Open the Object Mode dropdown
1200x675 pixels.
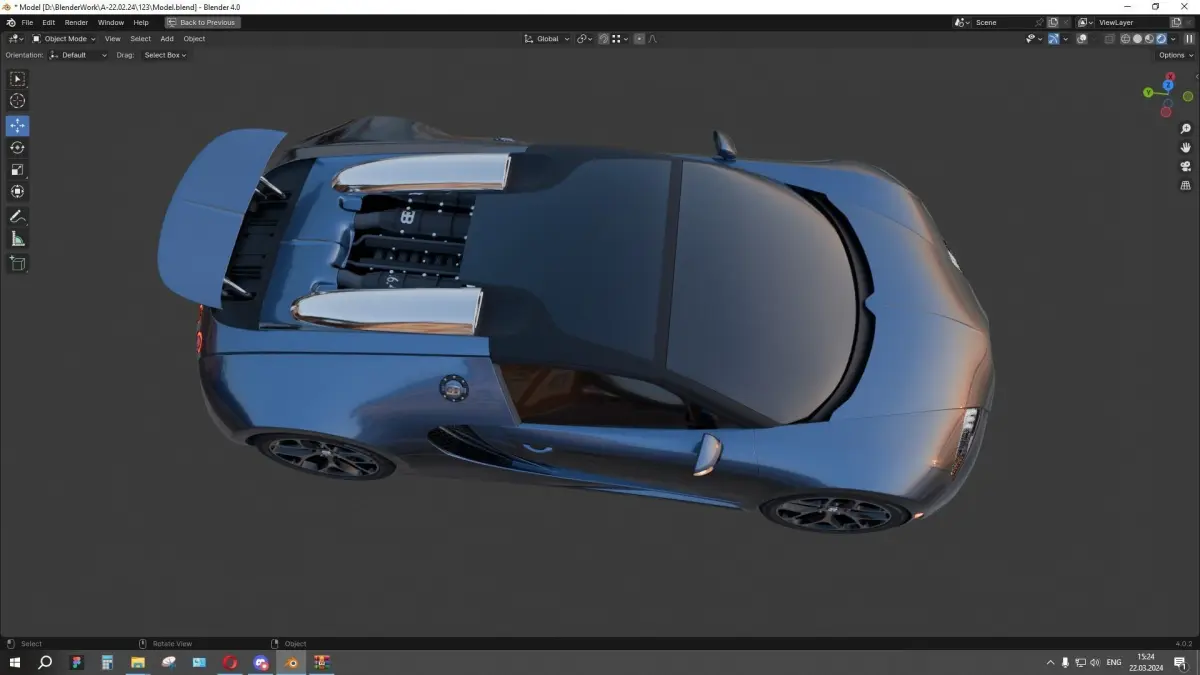pos(64,39)
